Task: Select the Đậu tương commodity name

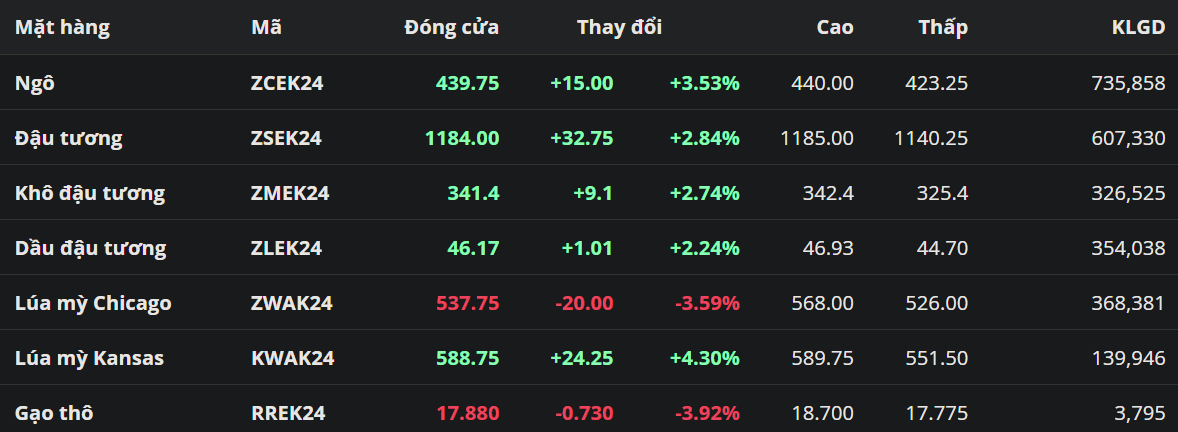Action: [69, 138]
